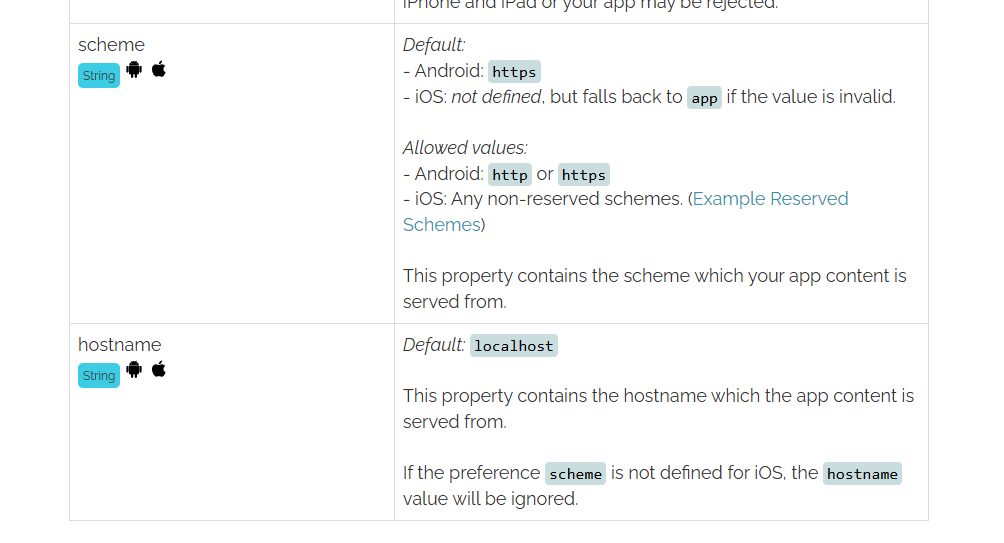Click the Default label in hostname row

[433, 345]
